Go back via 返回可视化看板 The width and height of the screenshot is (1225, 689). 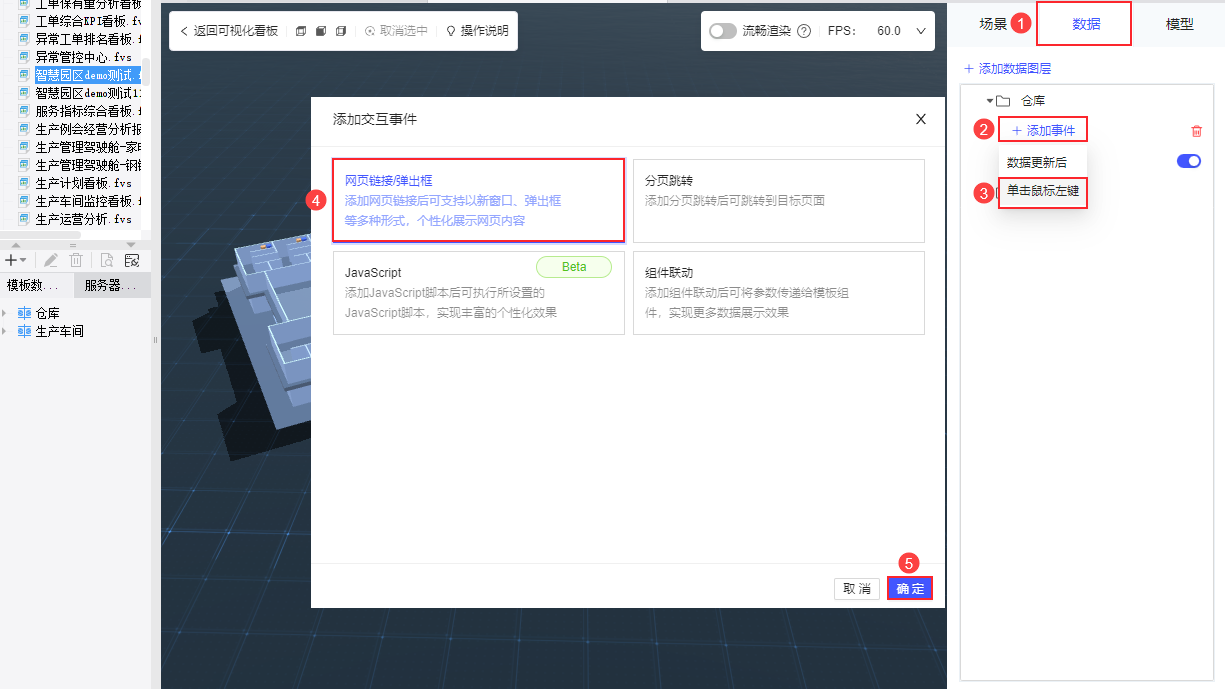tap(228, 31)
